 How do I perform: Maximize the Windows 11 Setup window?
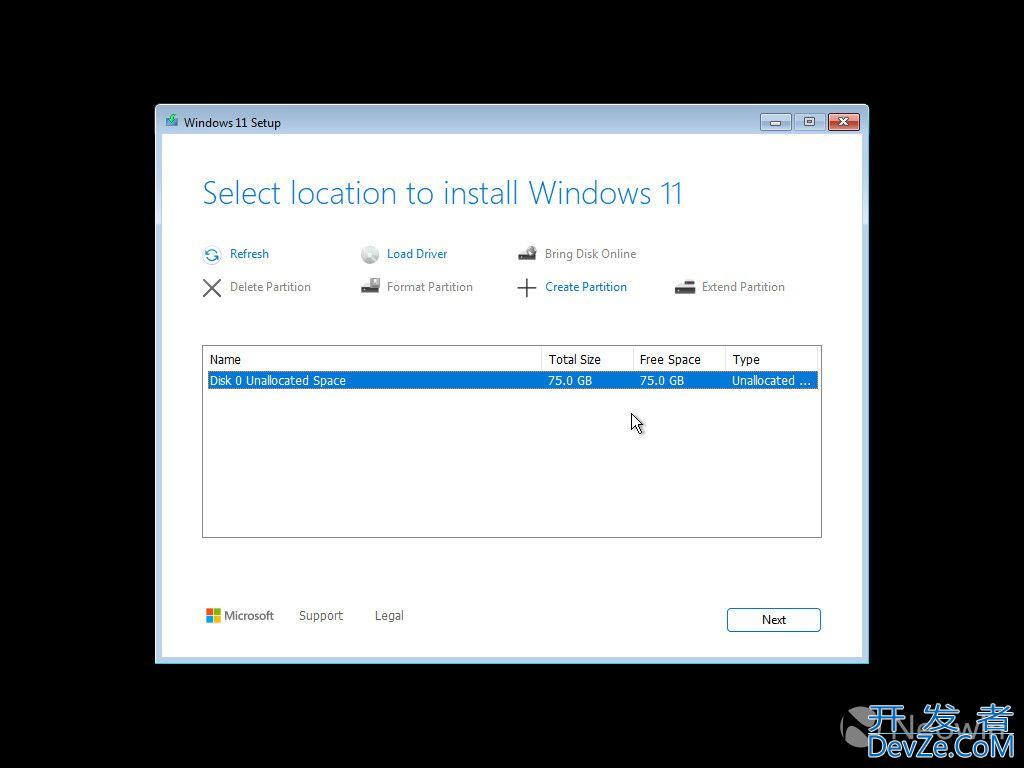click(x=809, y=122)
